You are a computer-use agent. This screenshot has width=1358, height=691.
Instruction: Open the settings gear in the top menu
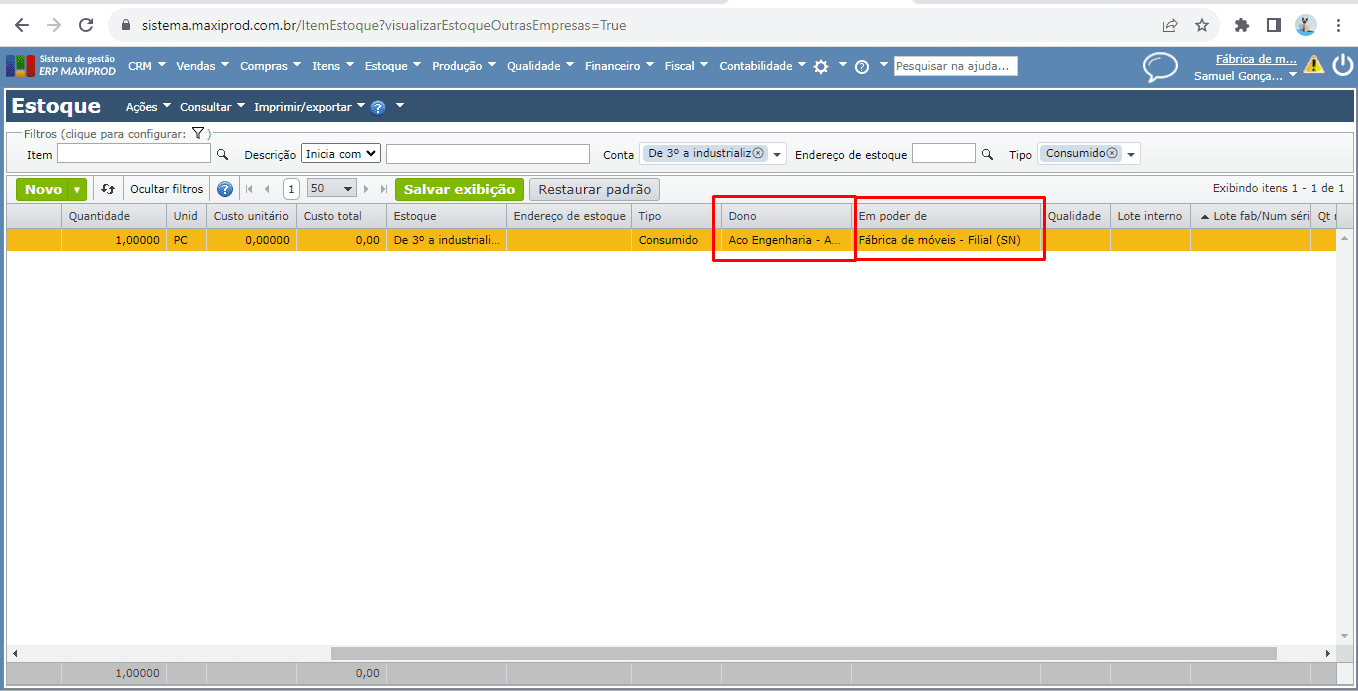pos(821,66)
